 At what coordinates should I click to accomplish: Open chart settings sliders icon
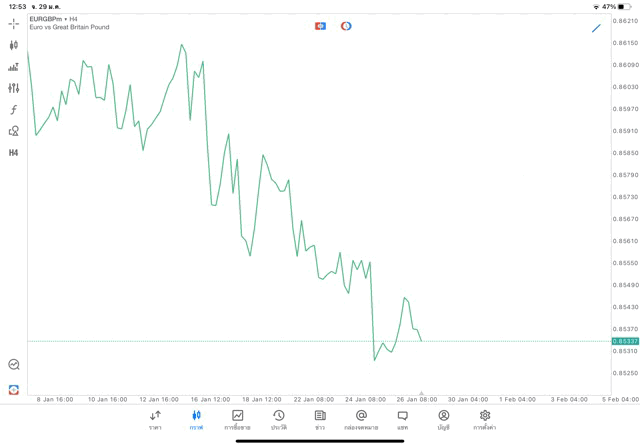[14, 88]
